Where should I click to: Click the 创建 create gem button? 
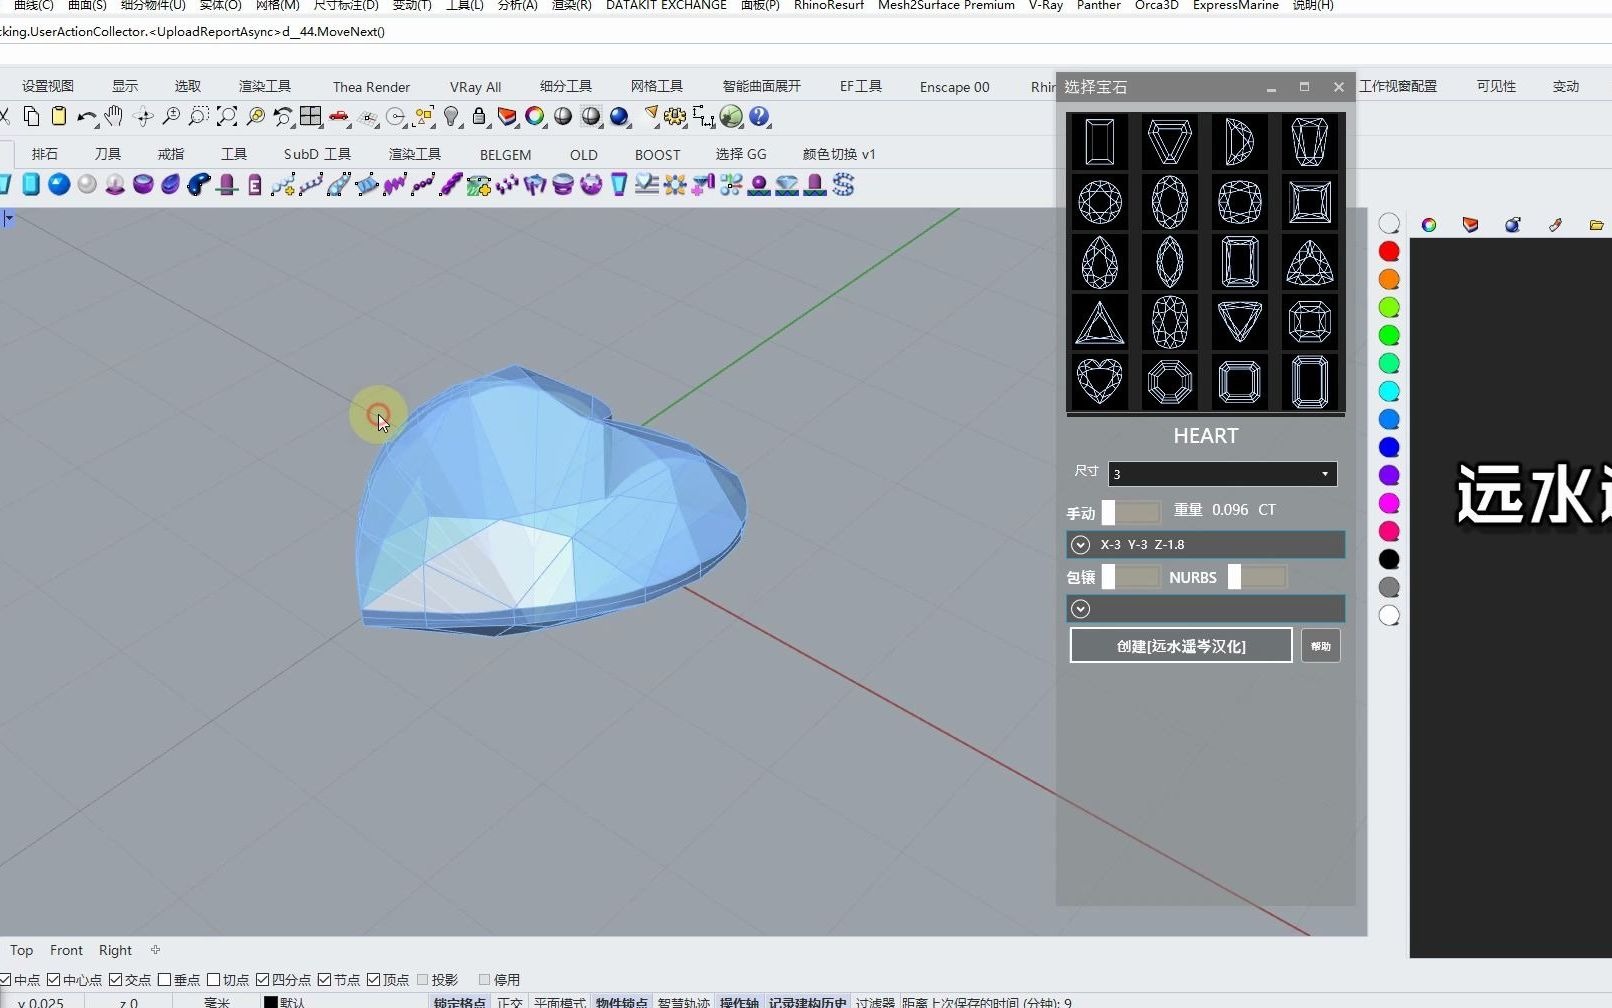(x=1180, y=646)
